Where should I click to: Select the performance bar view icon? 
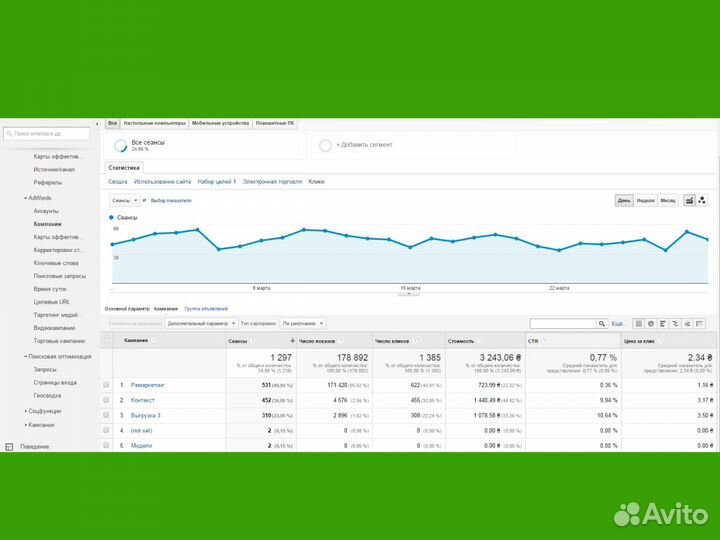[x=664, y=324]
